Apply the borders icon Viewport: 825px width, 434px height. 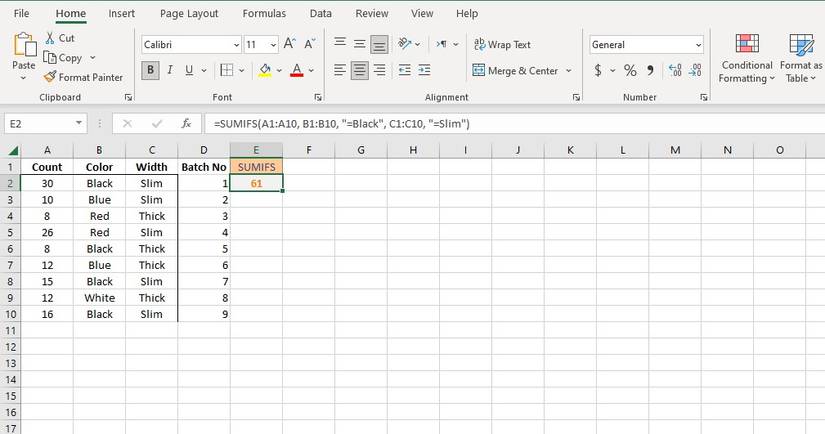227,70
